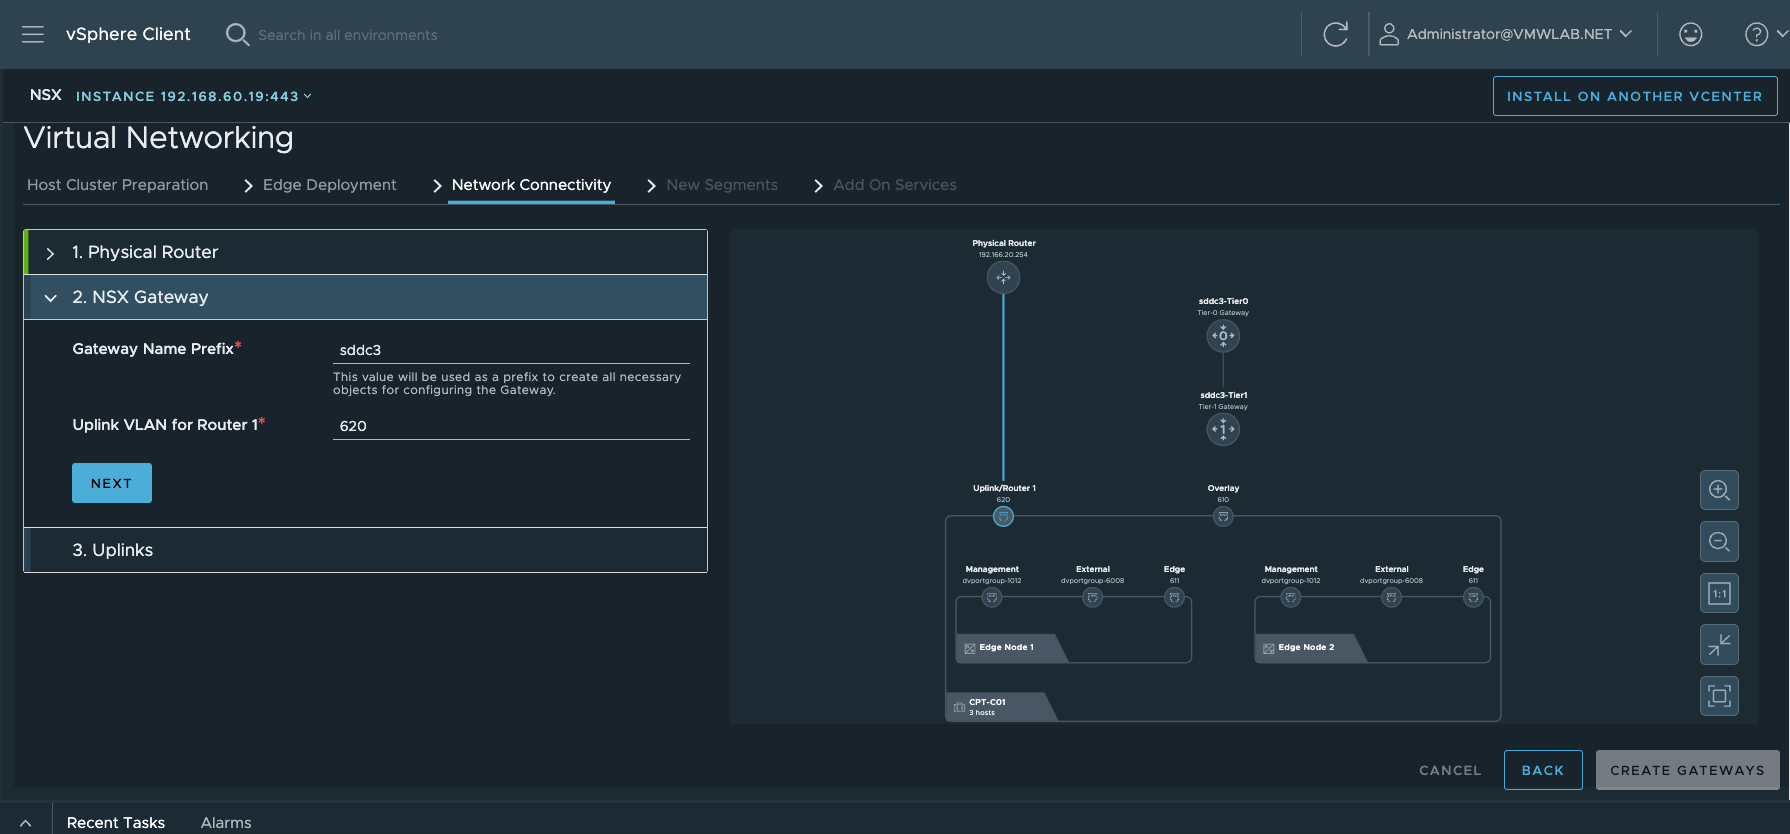Click the CPT-C01 cluster icon
Viewport: 1790px width, 834px height.
959,707
